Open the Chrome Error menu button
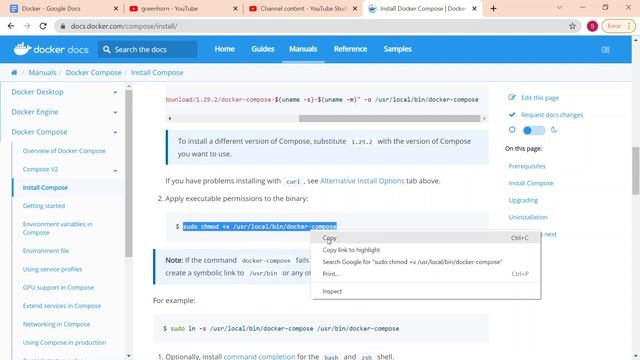This screenshot has width=640, height=360. point(618,26)
